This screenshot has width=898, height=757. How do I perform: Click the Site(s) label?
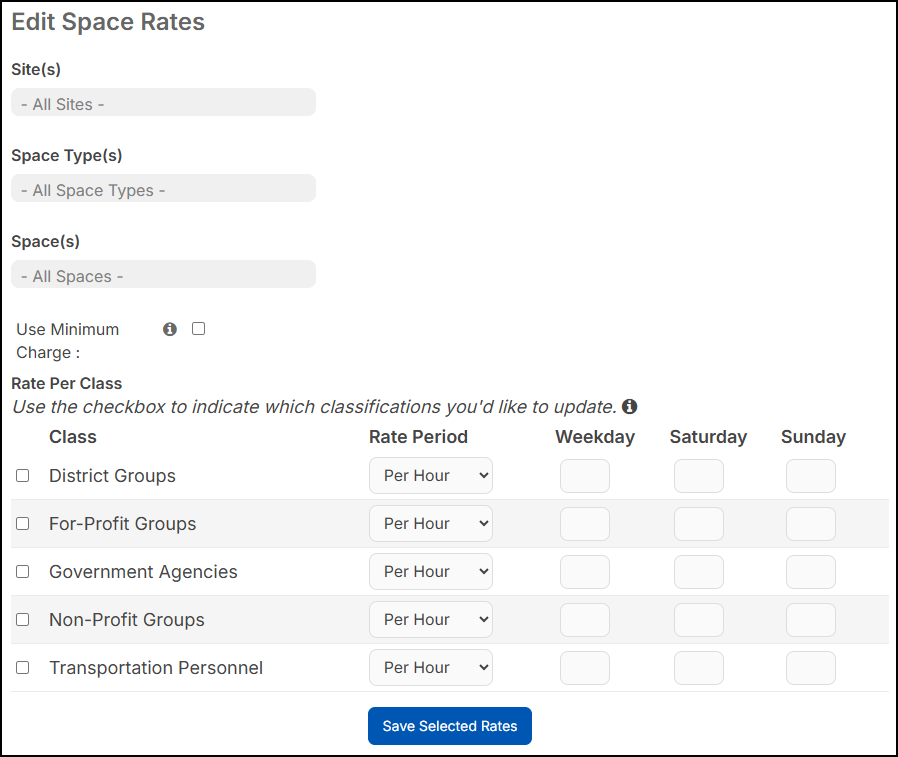(x=36, y=69)
